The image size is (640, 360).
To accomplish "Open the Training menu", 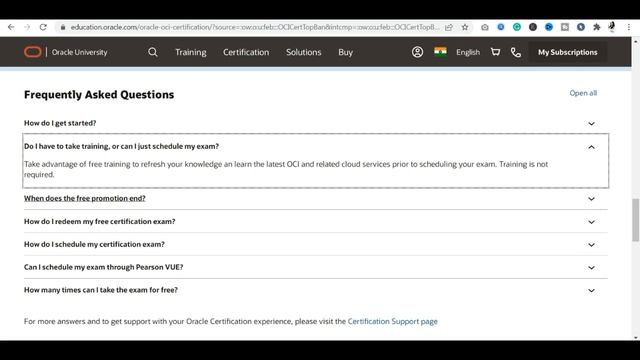I will point(191,52).
